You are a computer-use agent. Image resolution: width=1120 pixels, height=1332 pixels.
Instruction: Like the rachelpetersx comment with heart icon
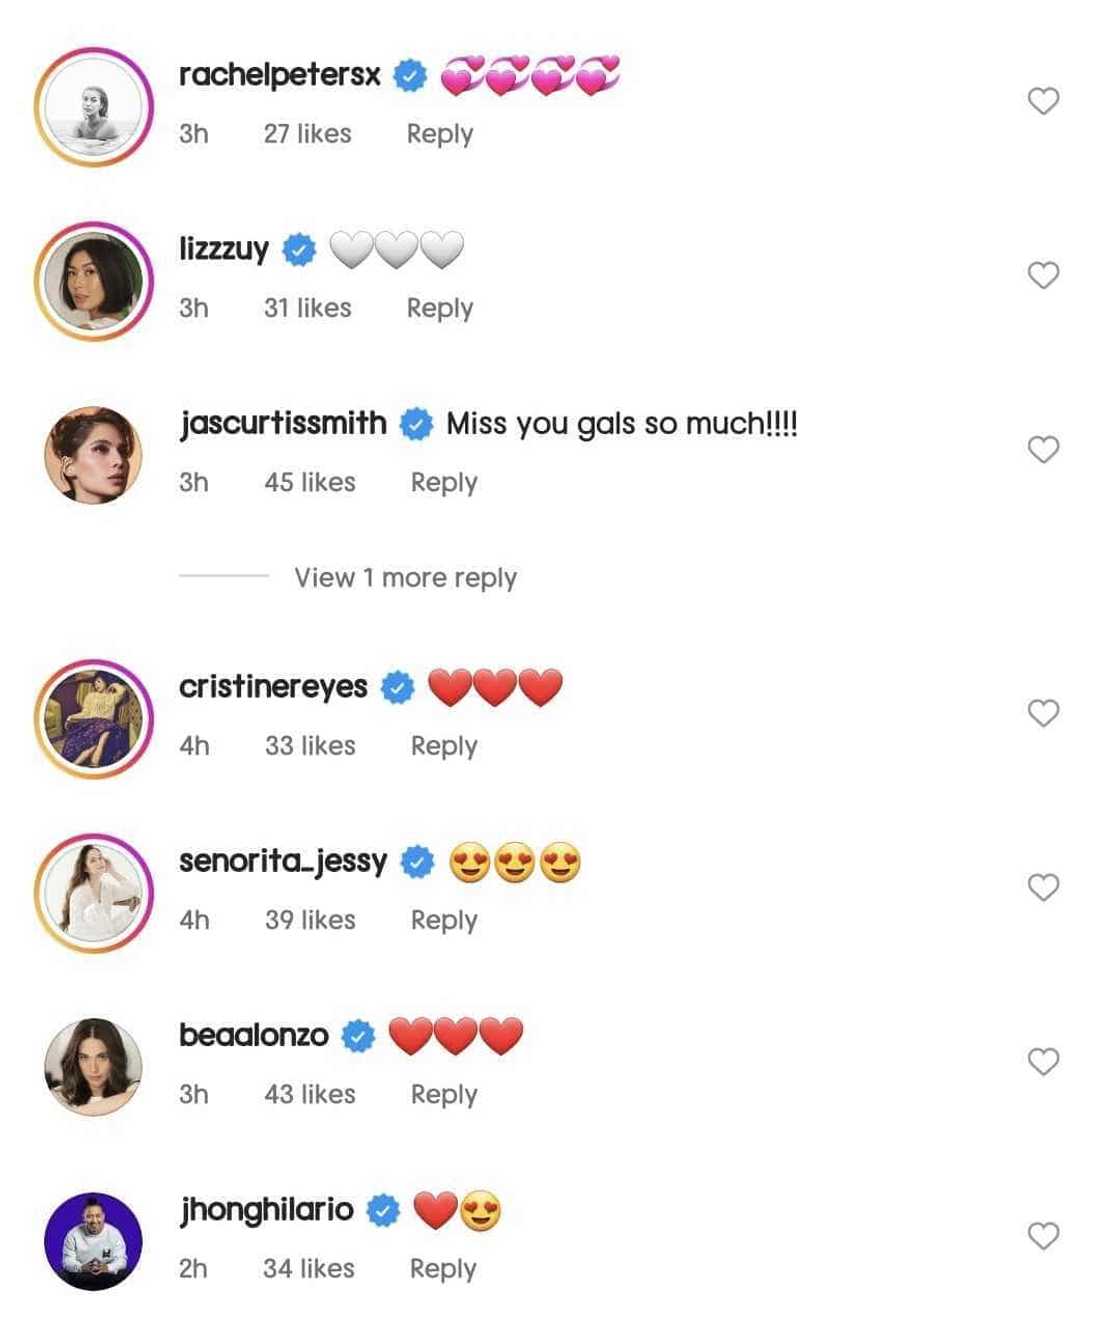pyautogui.click(x=1043, y=101)
